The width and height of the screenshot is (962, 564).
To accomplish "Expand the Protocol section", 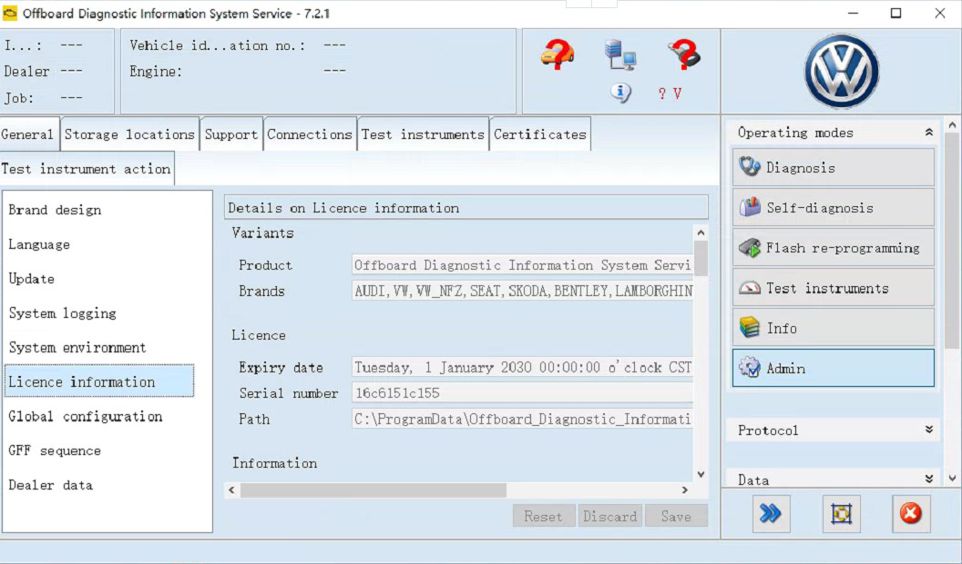I will point(929,430).
